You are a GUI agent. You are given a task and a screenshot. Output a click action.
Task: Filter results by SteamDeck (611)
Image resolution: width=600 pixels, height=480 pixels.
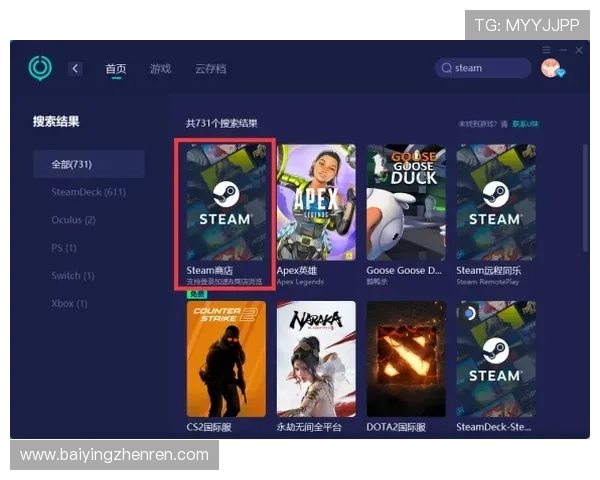[x=88, y=192]
